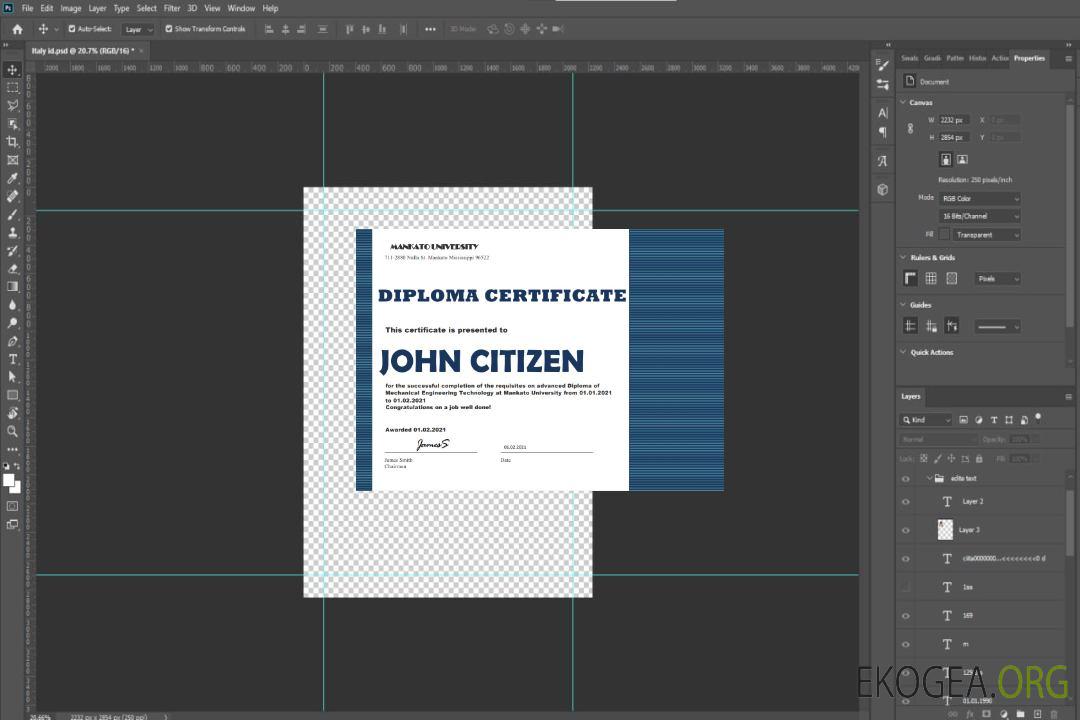Open the Image menu
This screenshot has width=1080, height=720.
70,8
